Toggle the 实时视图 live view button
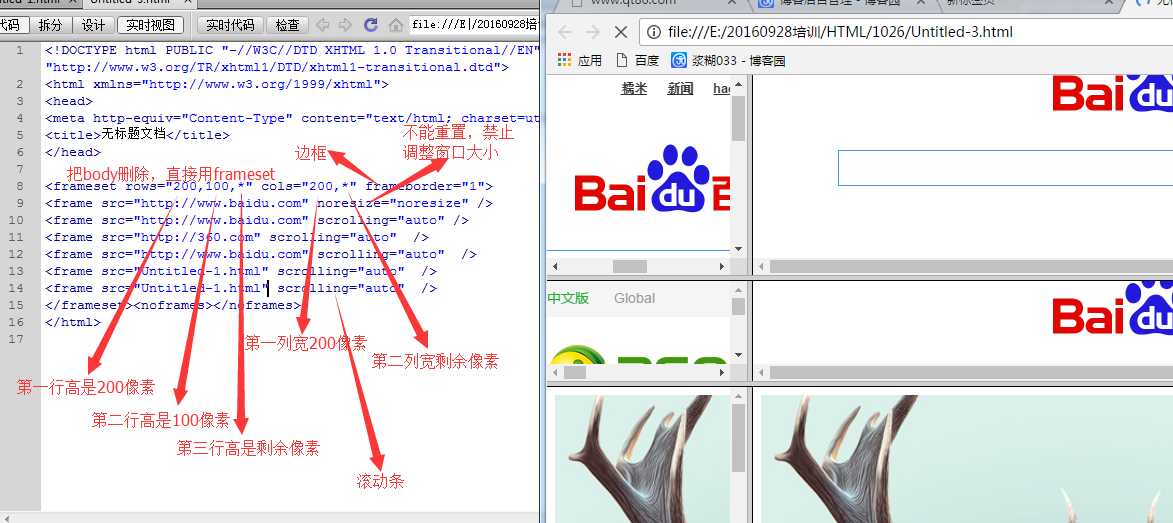This screenshot has height=523, width=1173. [x=150, y=25]
